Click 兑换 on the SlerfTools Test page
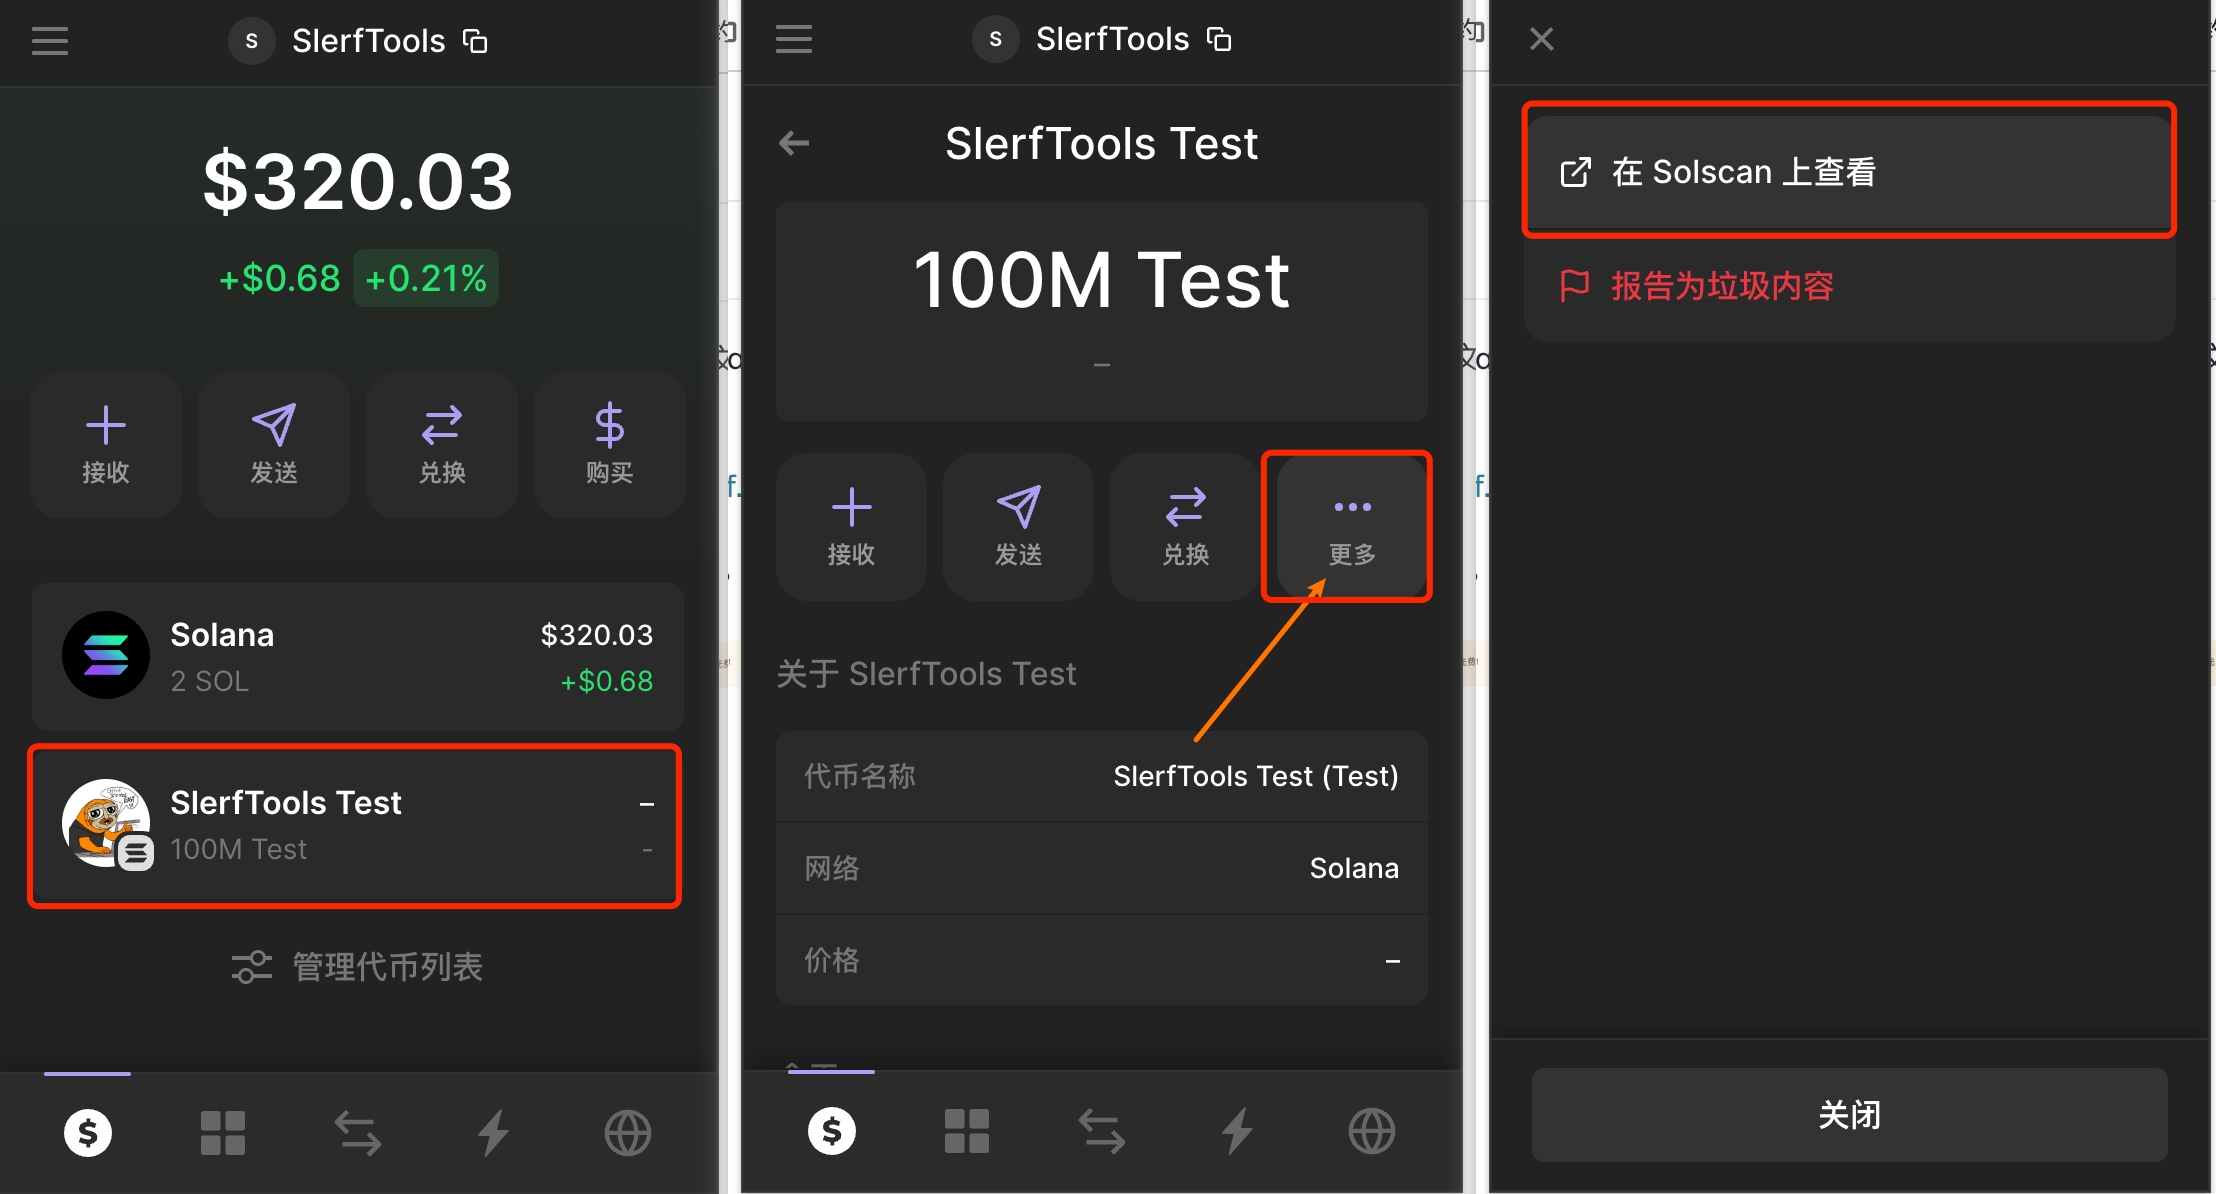 click(x=1186, y=527)
